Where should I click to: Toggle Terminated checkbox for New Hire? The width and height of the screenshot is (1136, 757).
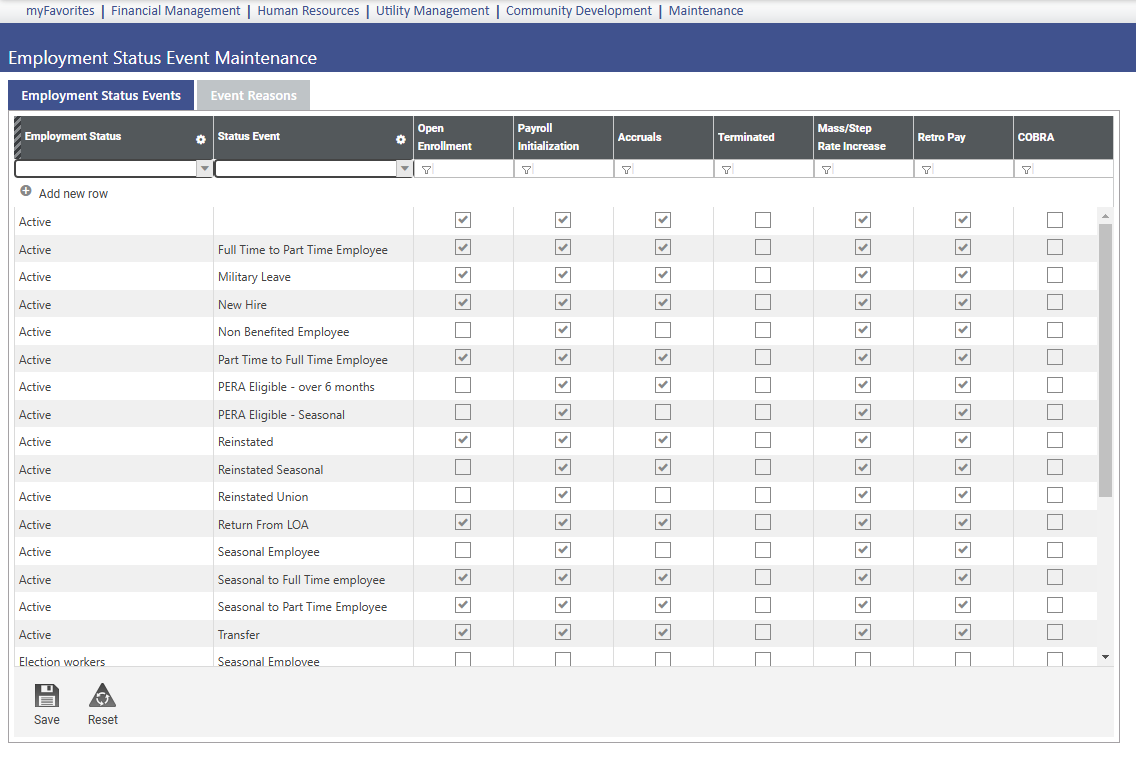tap(763, 303)
